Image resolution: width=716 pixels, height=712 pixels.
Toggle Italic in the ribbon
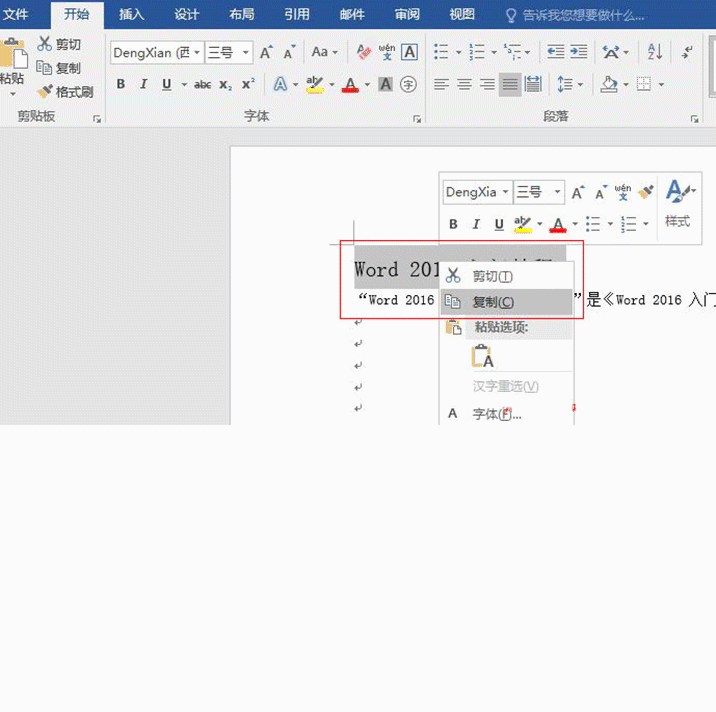[144, 84]
